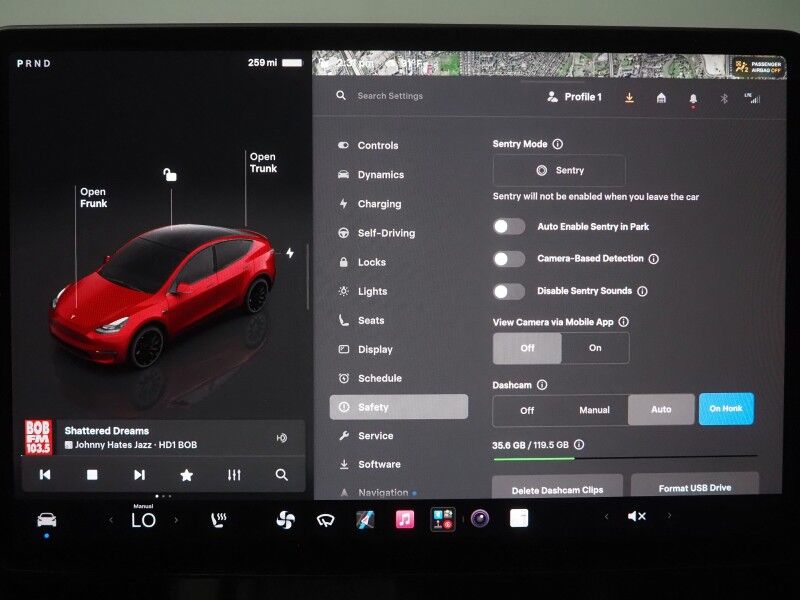Open the climate fan icon

pos(285,520)
